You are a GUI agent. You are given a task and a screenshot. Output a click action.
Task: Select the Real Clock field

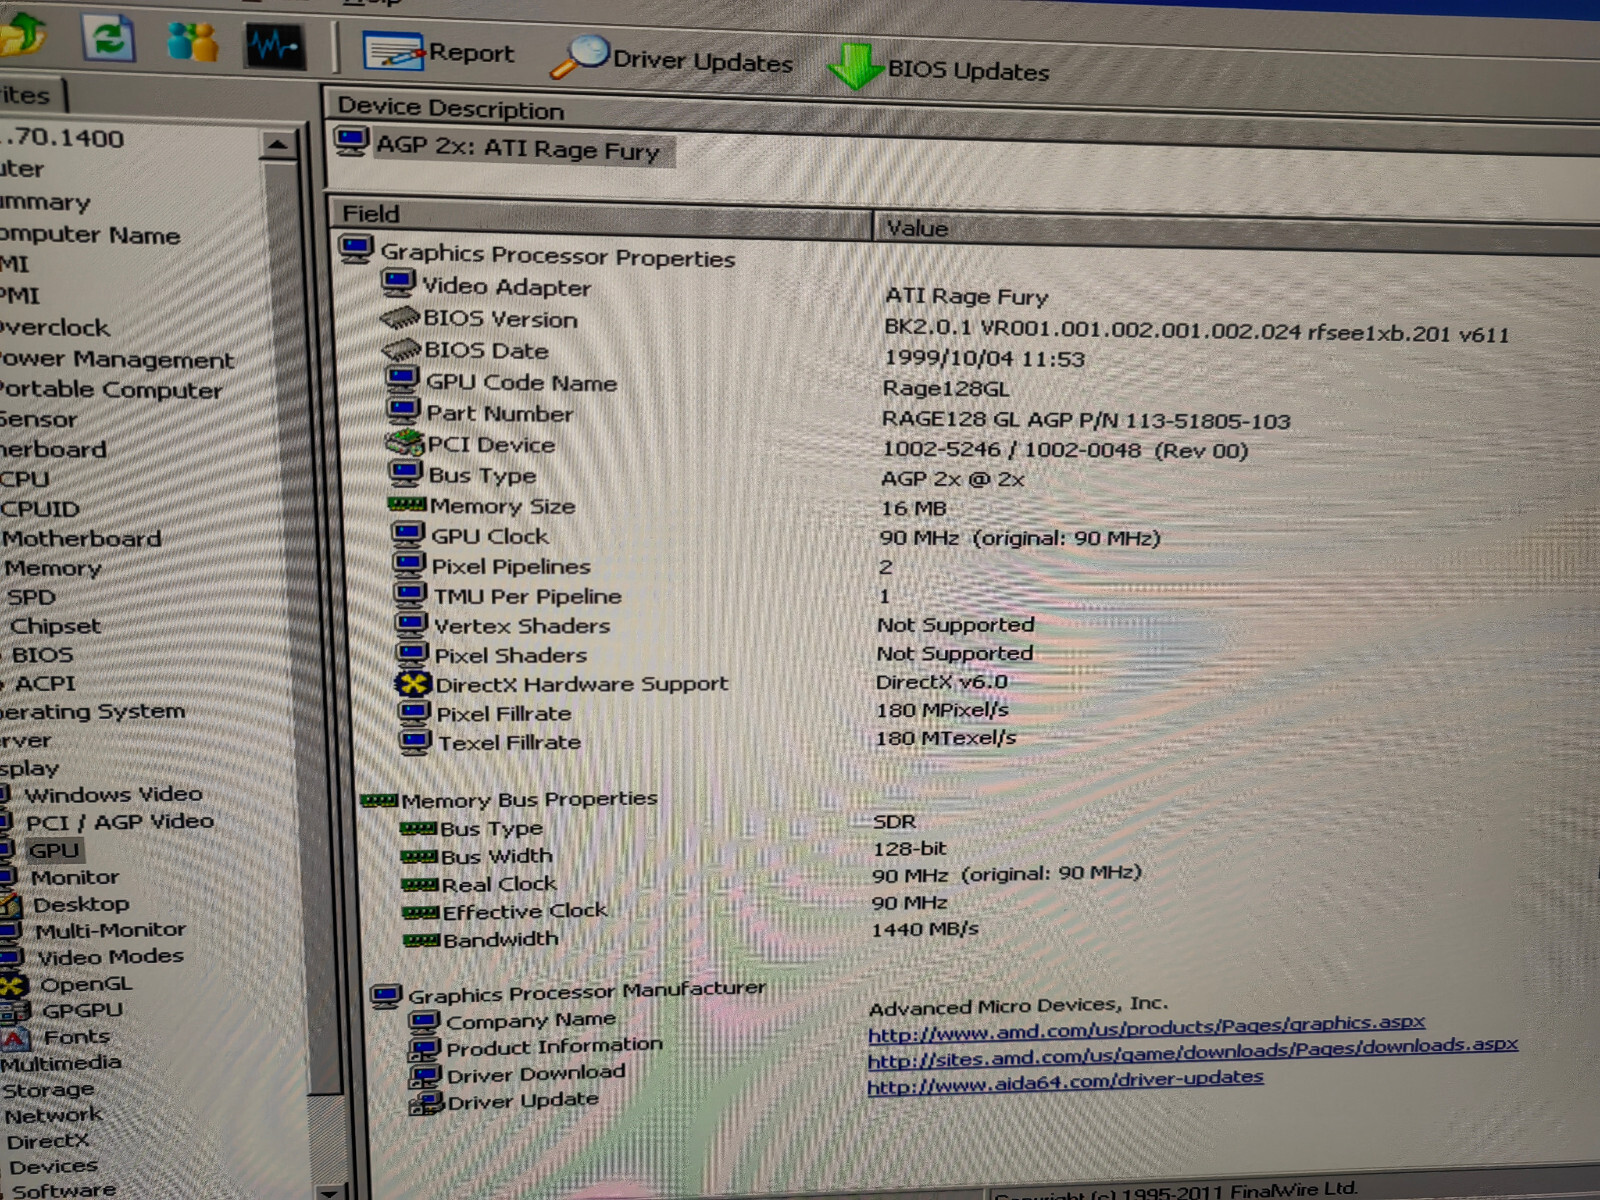499,884
